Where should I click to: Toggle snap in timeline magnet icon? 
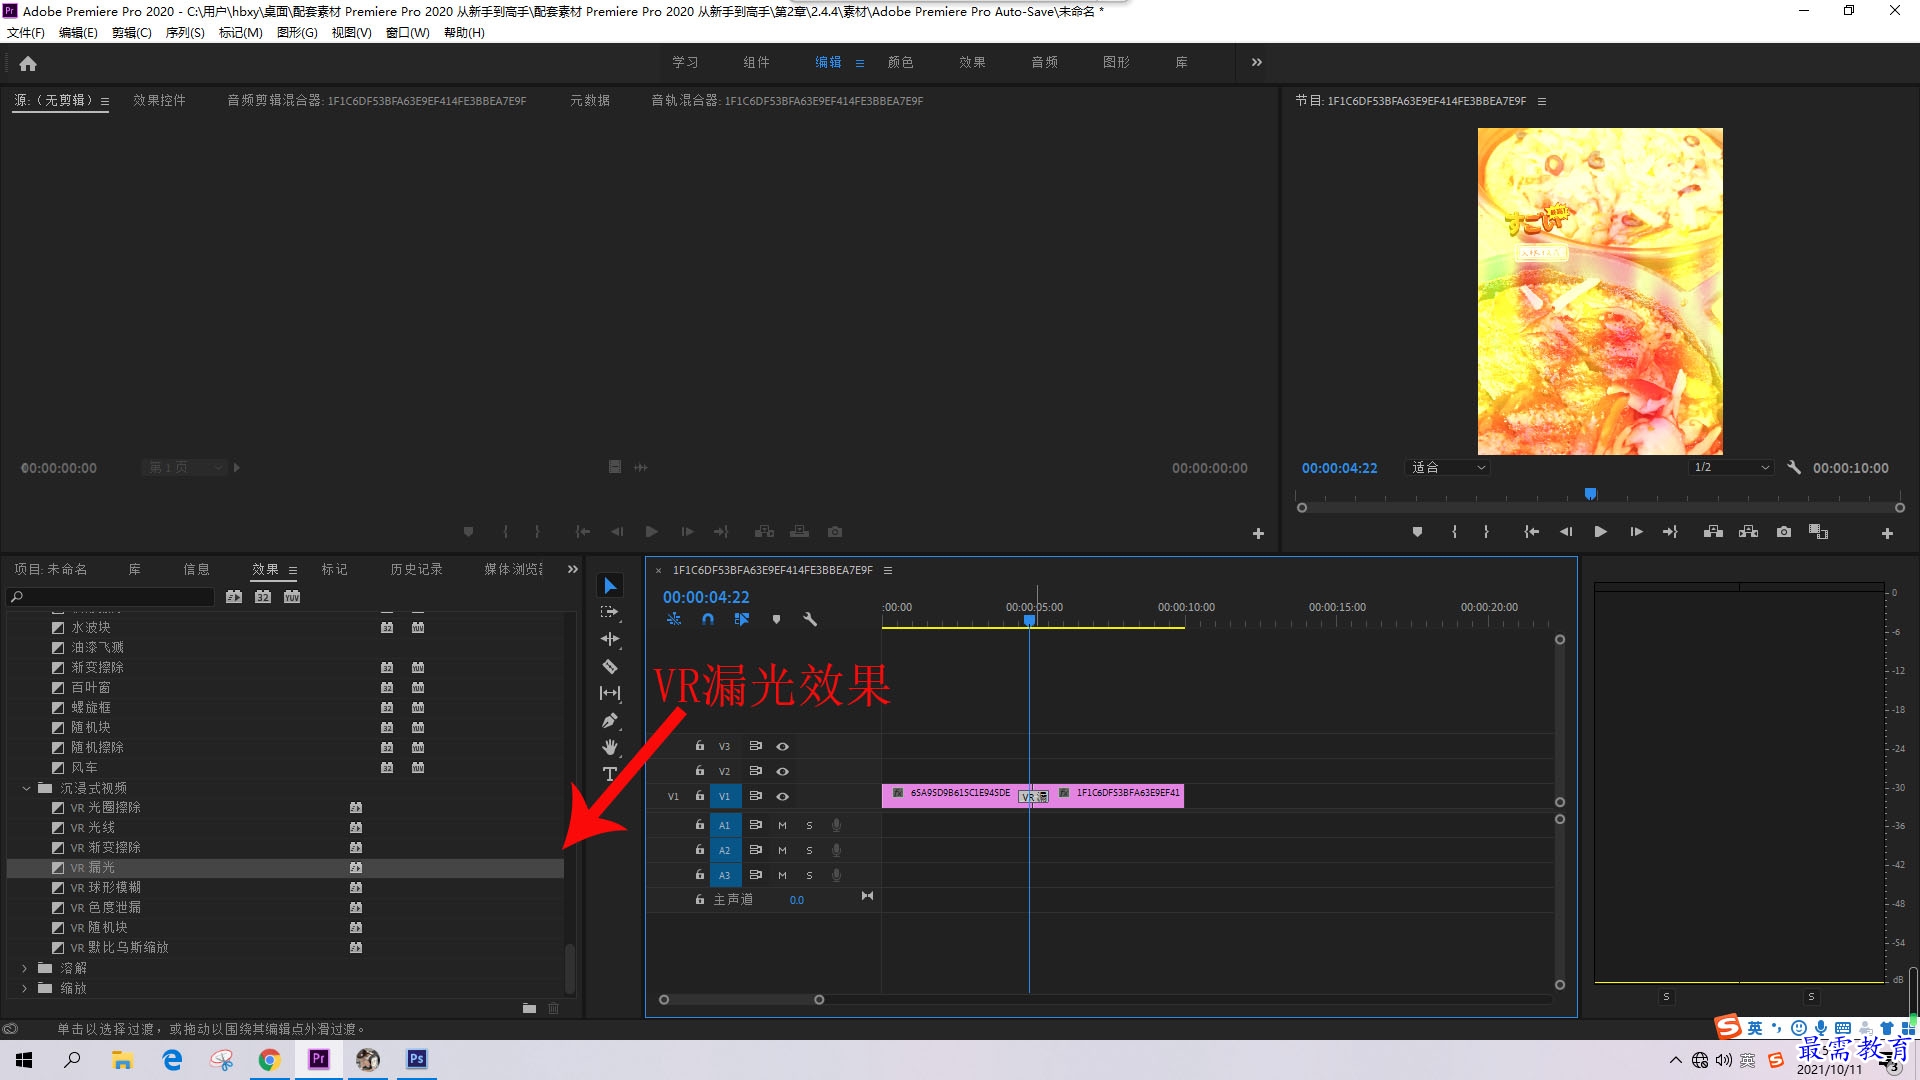(x=708, y=620)
